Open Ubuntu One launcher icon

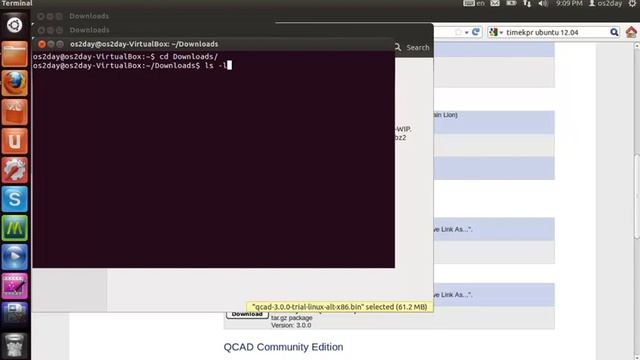pyautogui.click(x=14, y=141)
